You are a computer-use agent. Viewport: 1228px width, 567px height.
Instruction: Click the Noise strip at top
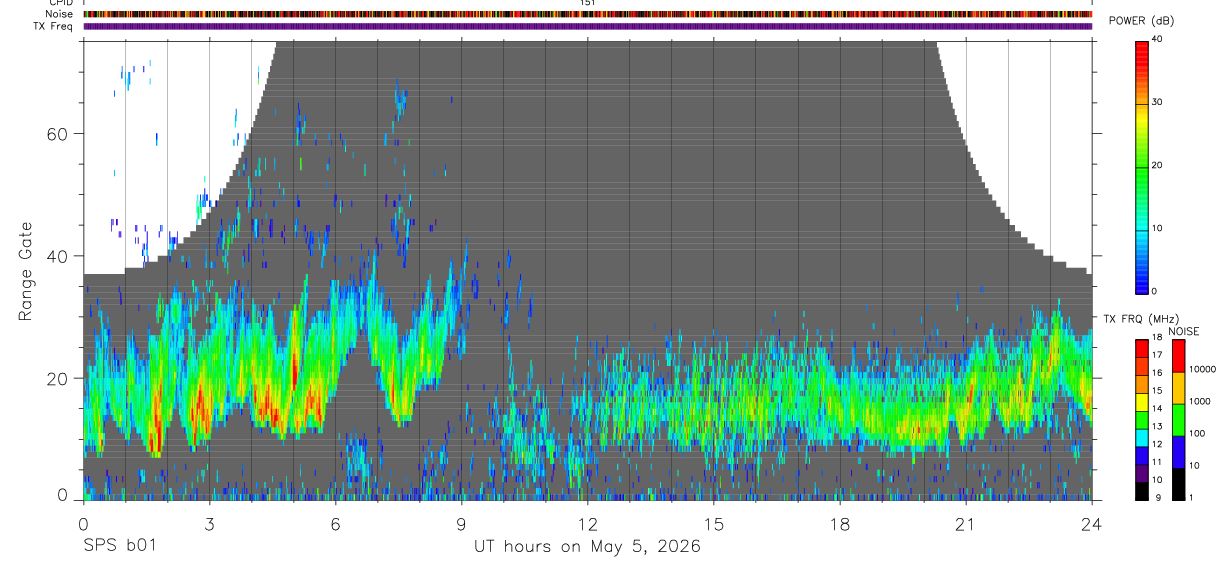[x=587, y=14]
